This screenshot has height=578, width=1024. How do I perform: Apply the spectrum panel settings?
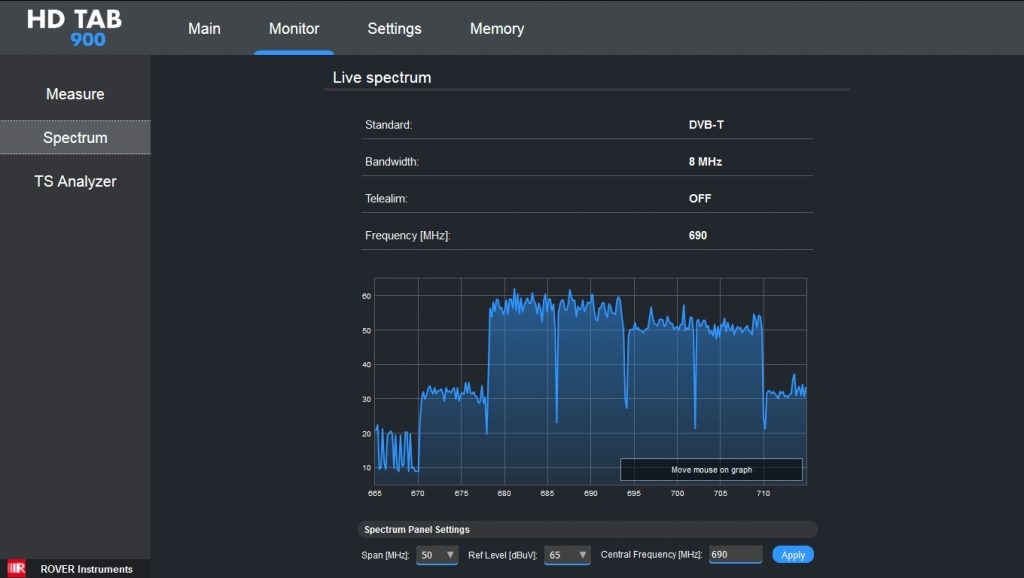point(793,554)
